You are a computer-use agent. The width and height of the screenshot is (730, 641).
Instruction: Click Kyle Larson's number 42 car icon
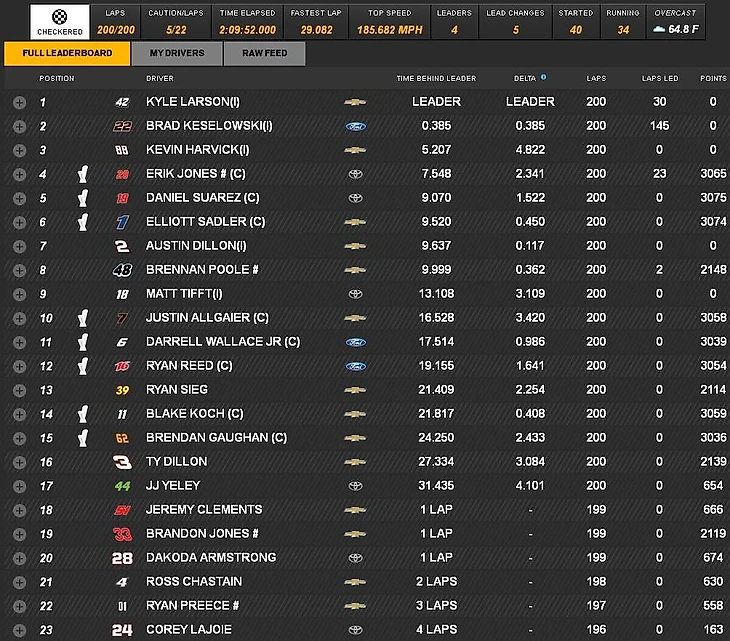(122, 102)
